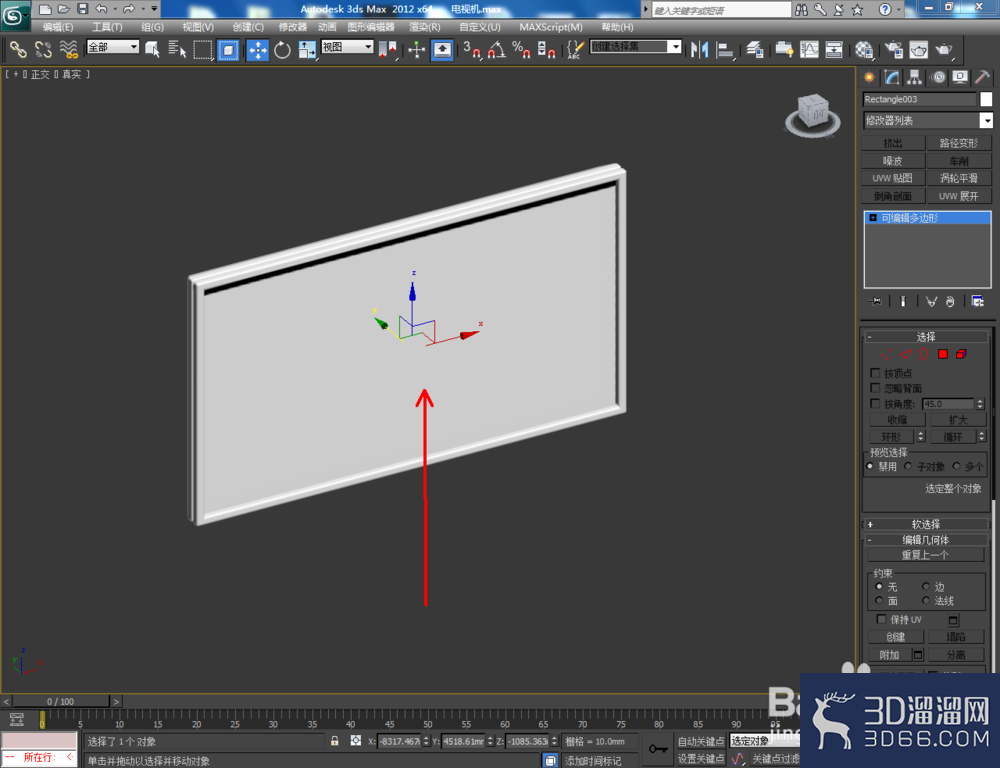Collapse the 选择 rollout
Viewport: 1000px width, 768px height.
(x=925, y=337)
